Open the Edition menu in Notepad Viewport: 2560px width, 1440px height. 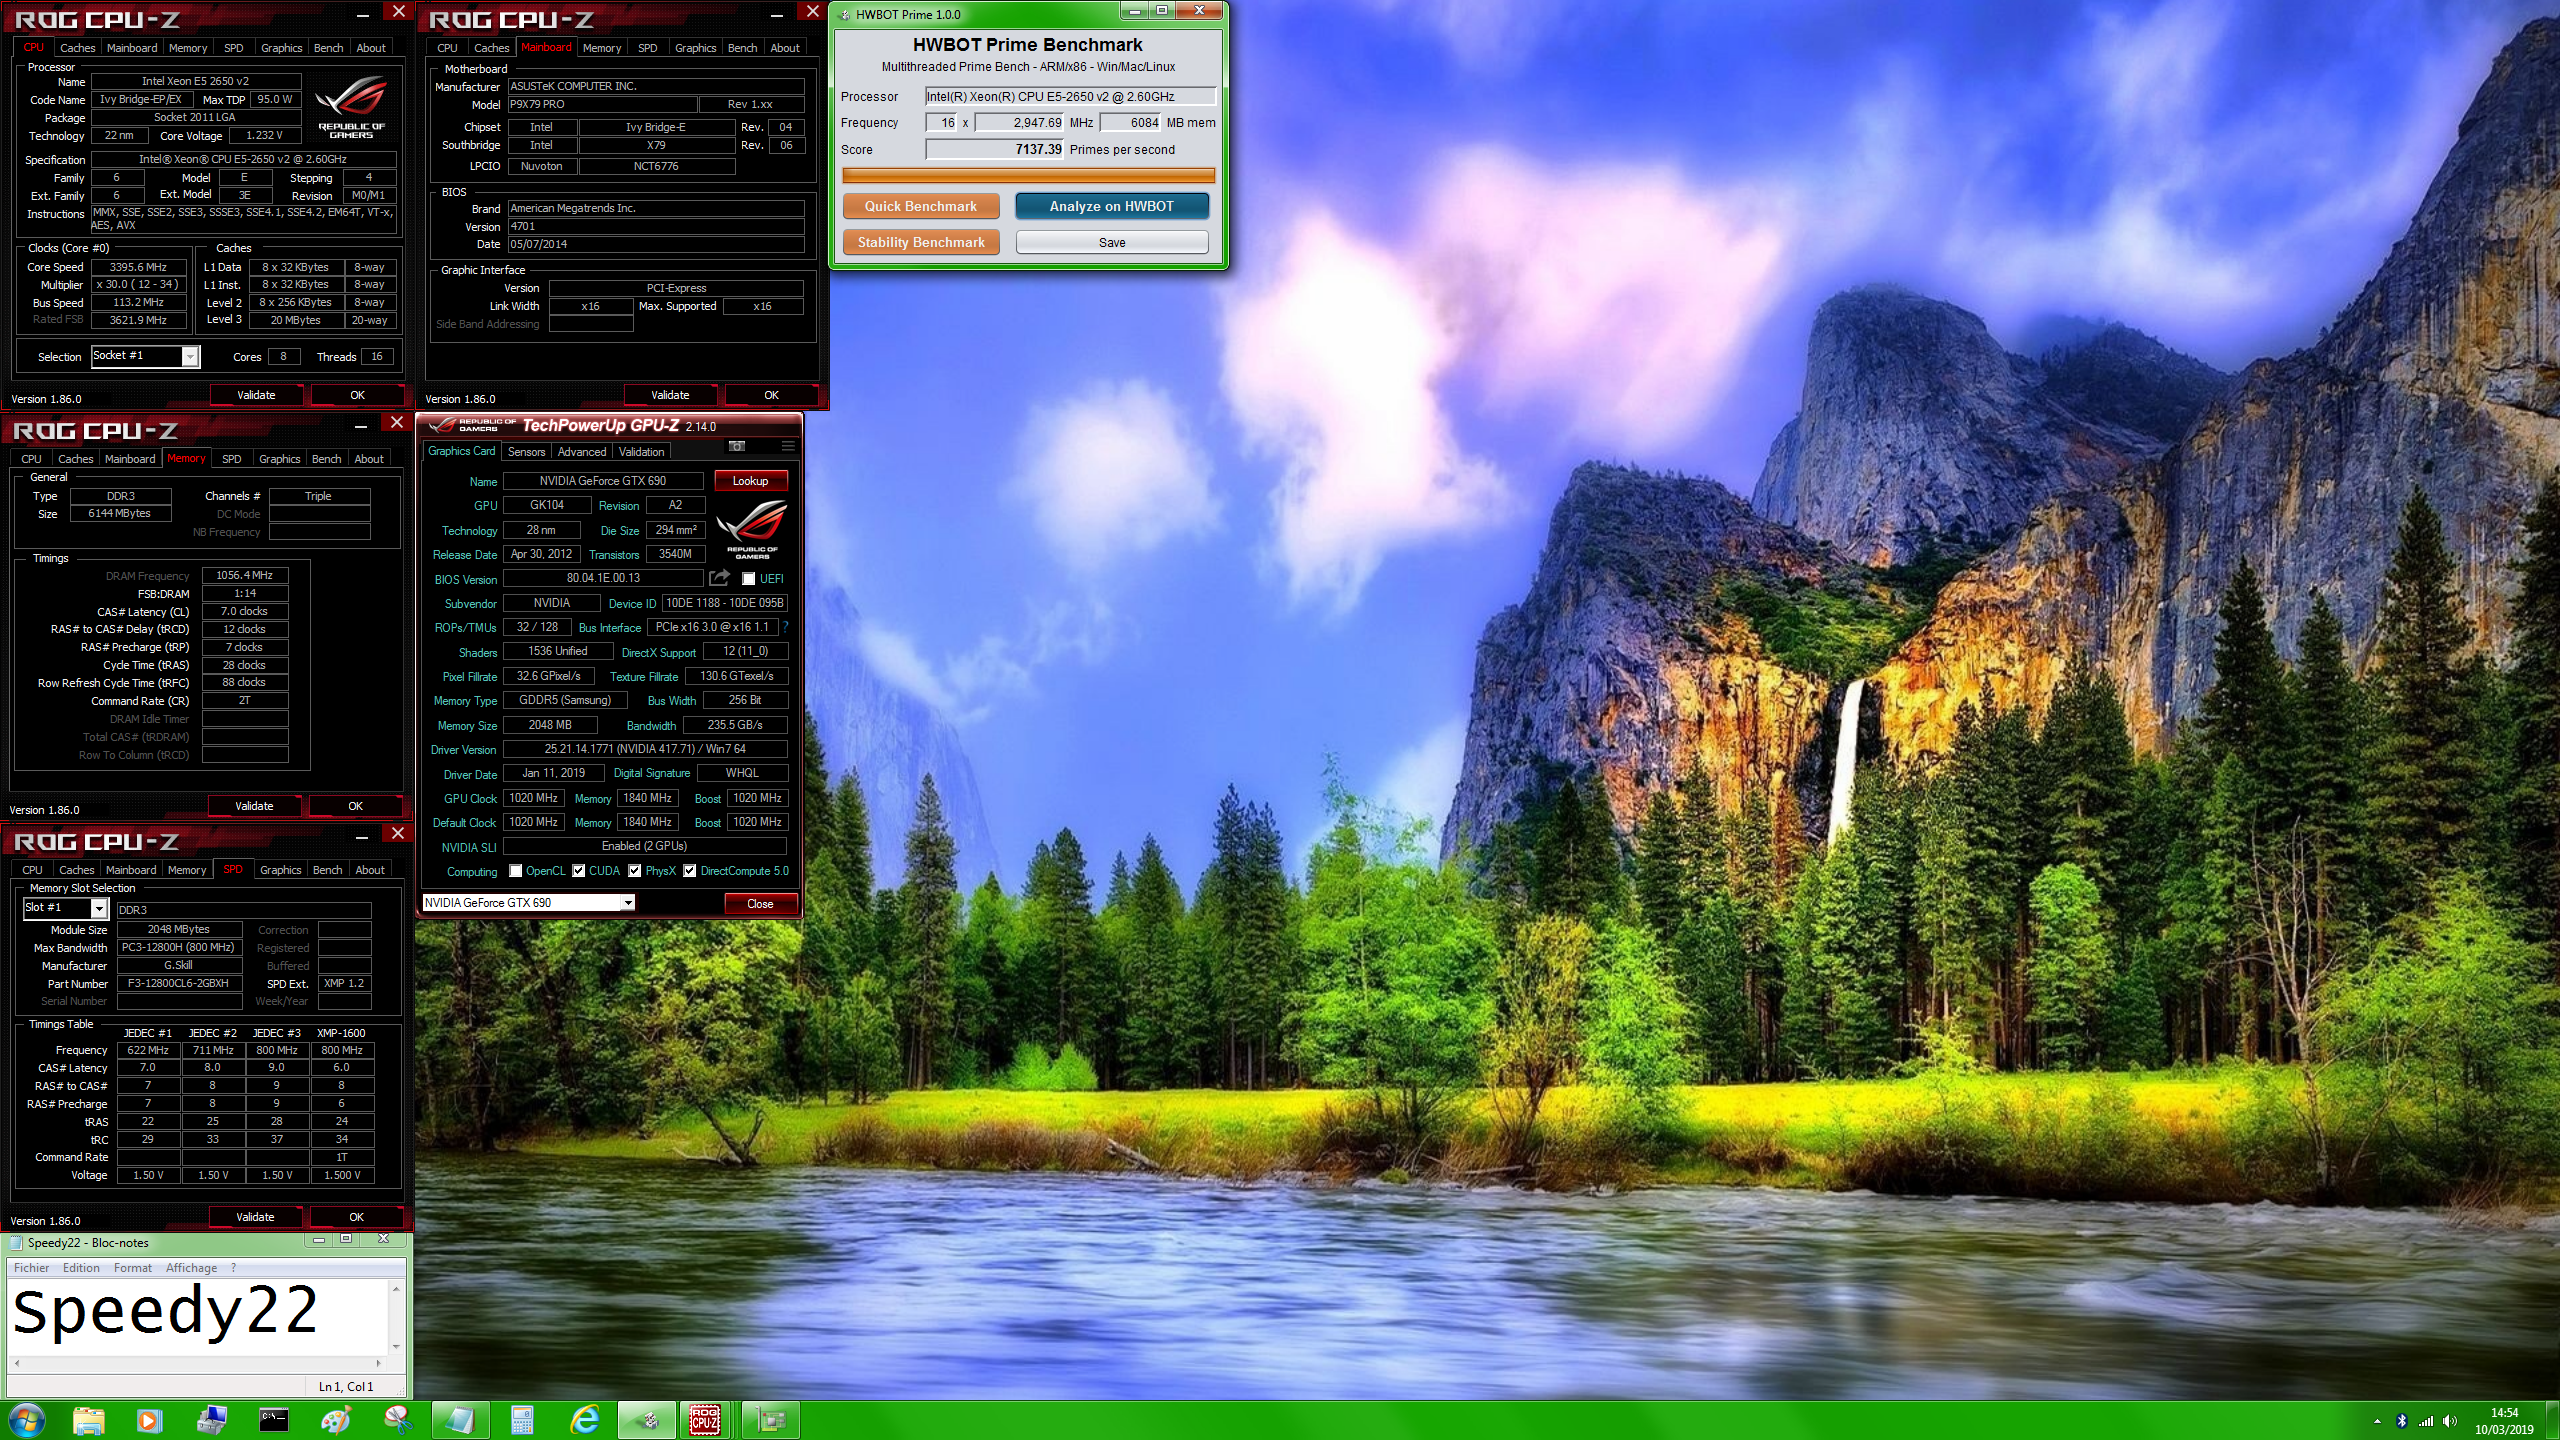click(81, 1268)
